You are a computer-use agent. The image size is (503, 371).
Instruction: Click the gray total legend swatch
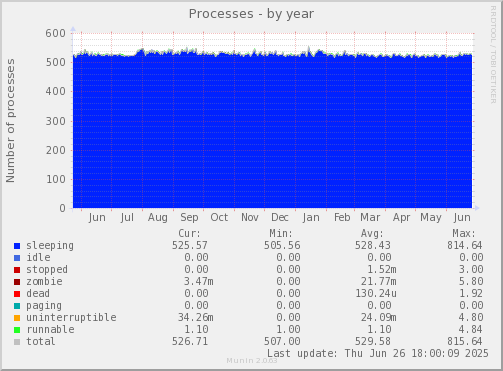coord(17,342)
